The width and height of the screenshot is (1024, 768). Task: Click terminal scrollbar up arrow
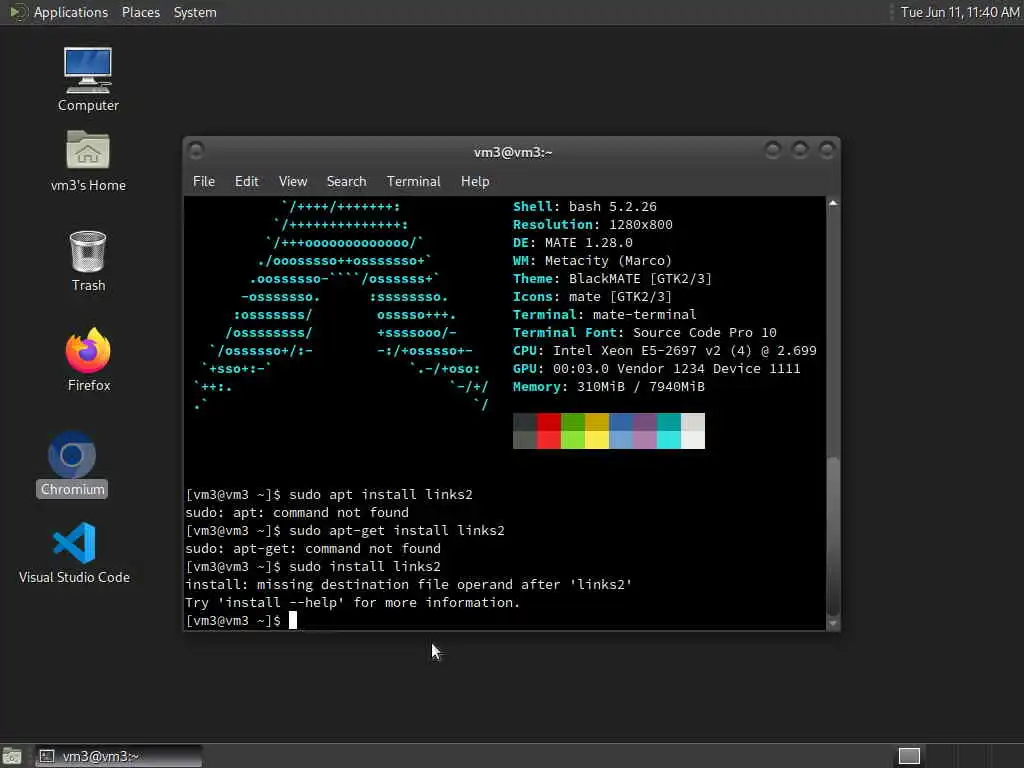click(833, 204)
